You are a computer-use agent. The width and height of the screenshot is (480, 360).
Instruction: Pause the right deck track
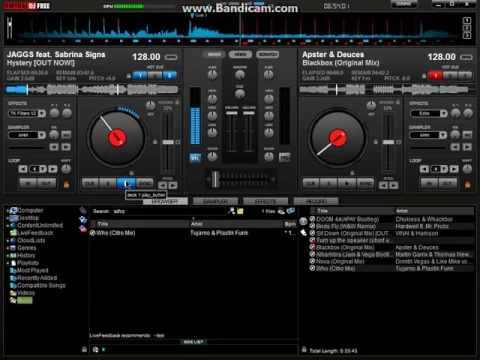click(329, 184)
